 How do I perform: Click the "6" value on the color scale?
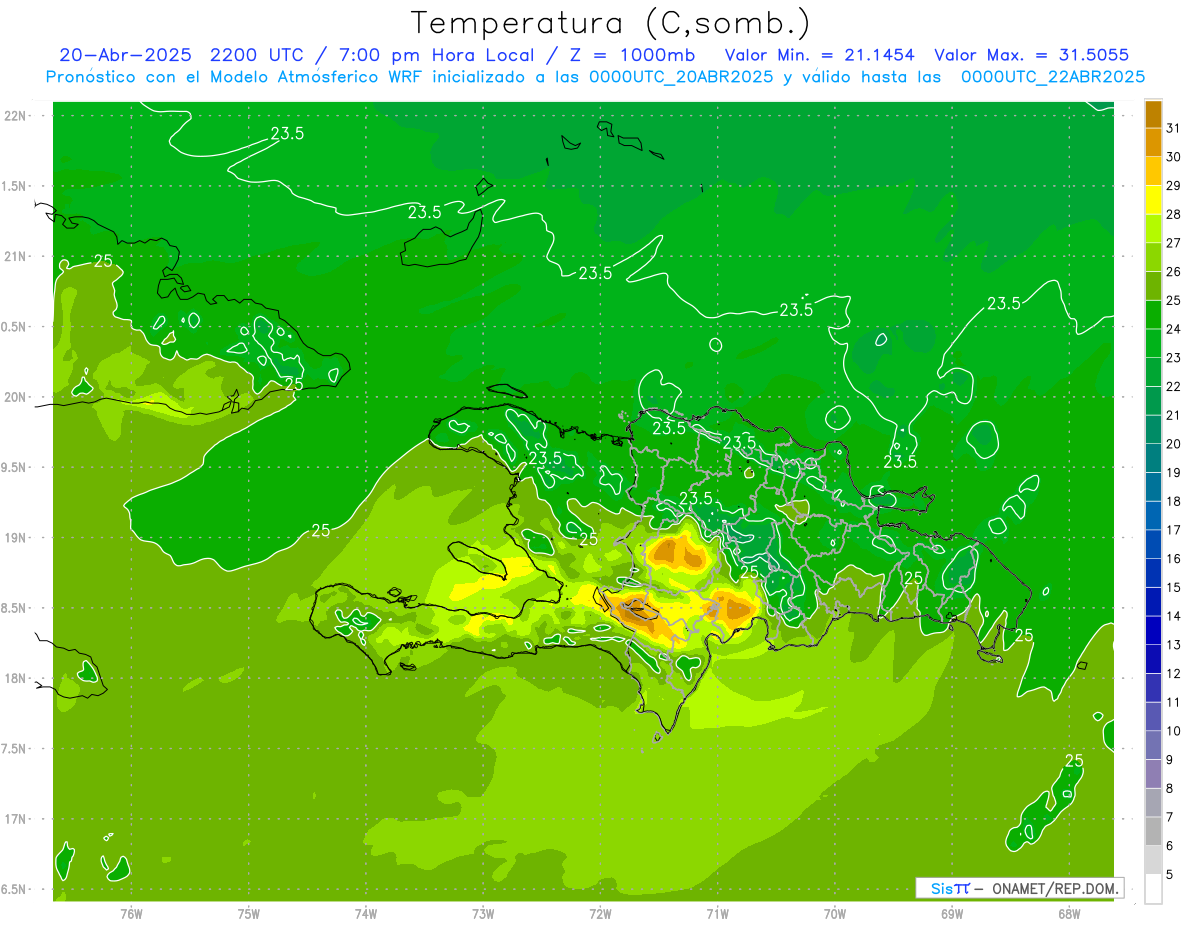[x=1170, y=846]
